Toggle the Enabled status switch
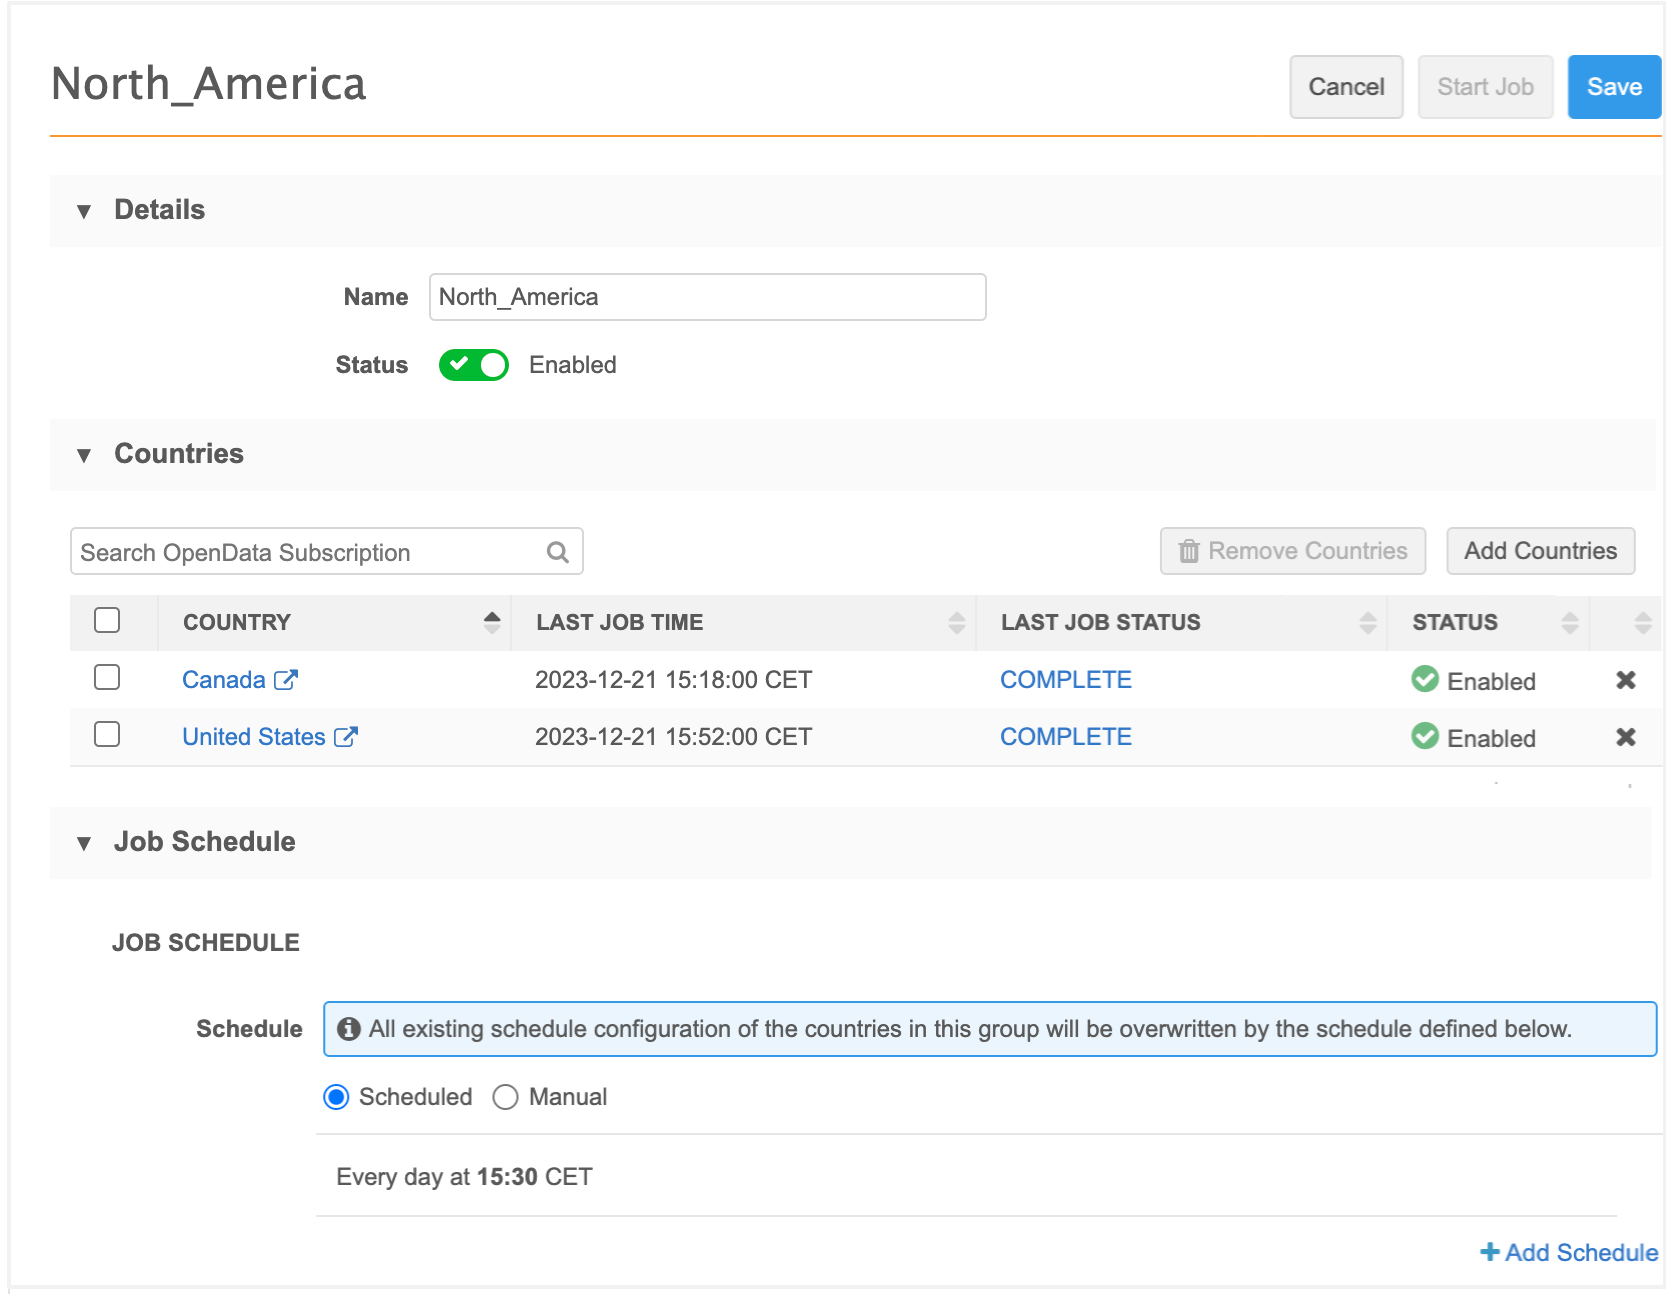This screenshot has width=1666, height=1294. (474, 365)
